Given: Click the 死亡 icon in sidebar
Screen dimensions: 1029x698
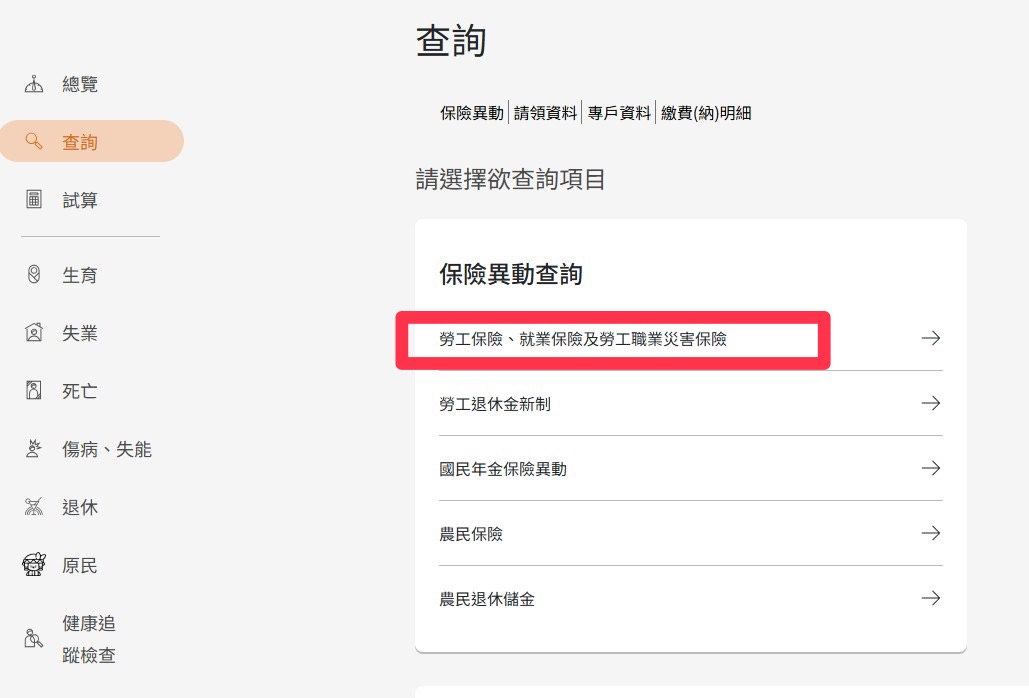Looking at the screenshot, I should (x=34, y=390).
